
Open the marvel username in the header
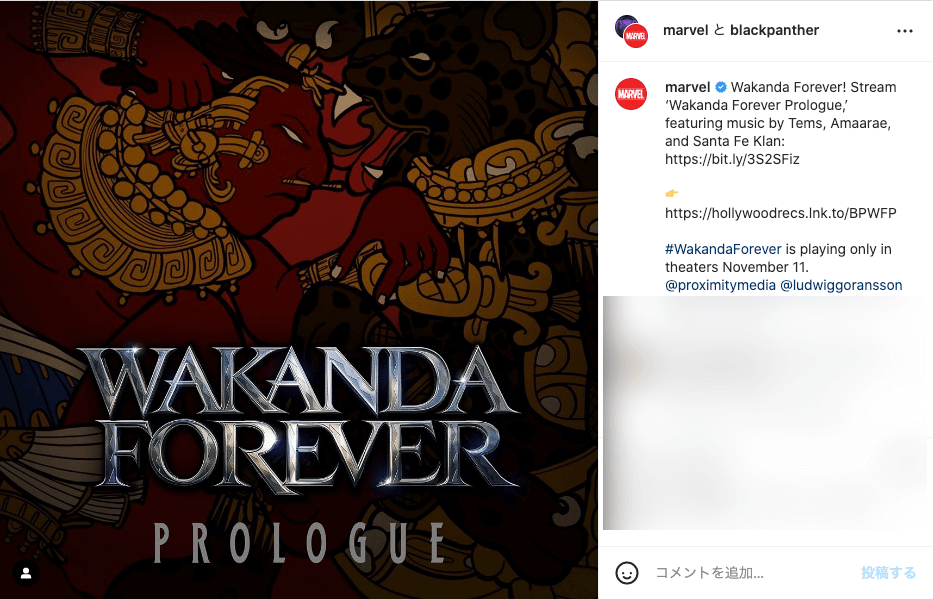[685, 30]
